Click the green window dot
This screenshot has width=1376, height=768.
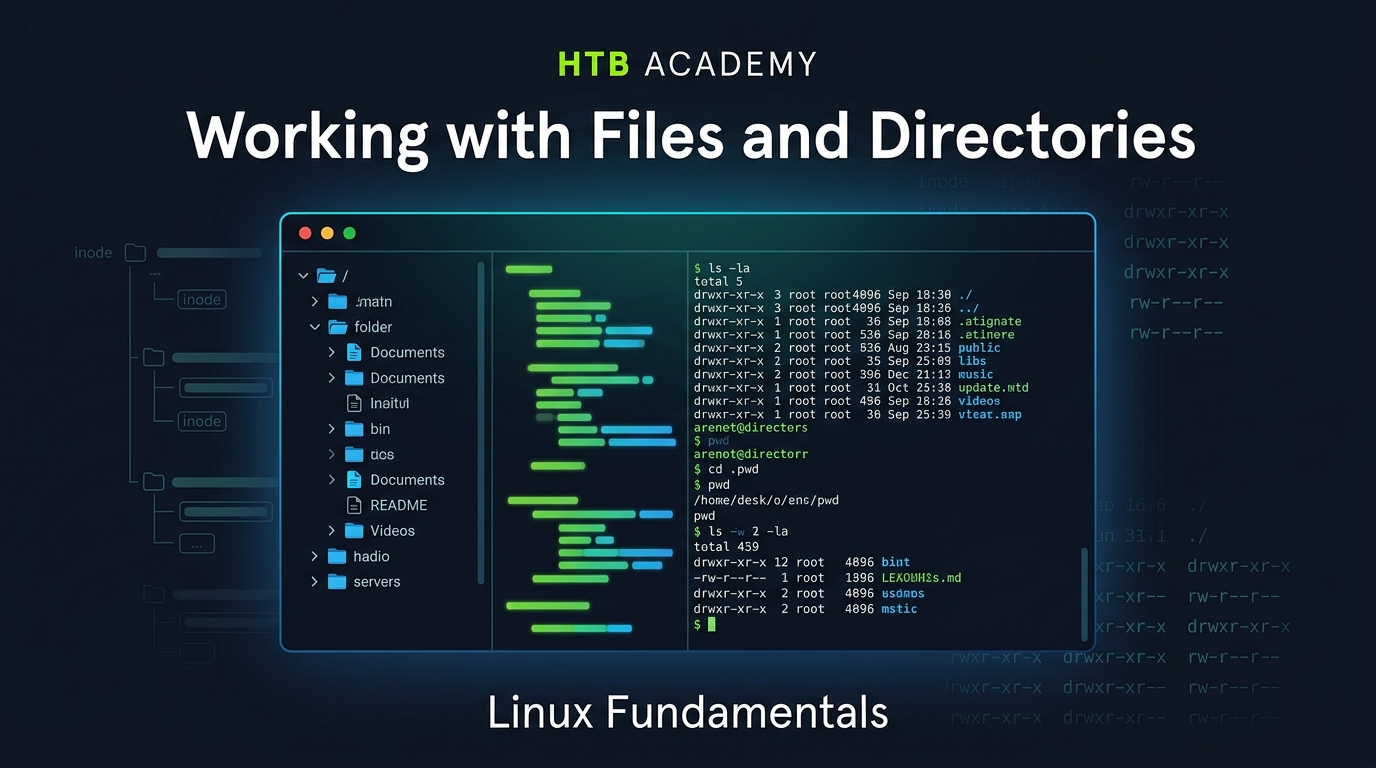(x=349, y=233)
